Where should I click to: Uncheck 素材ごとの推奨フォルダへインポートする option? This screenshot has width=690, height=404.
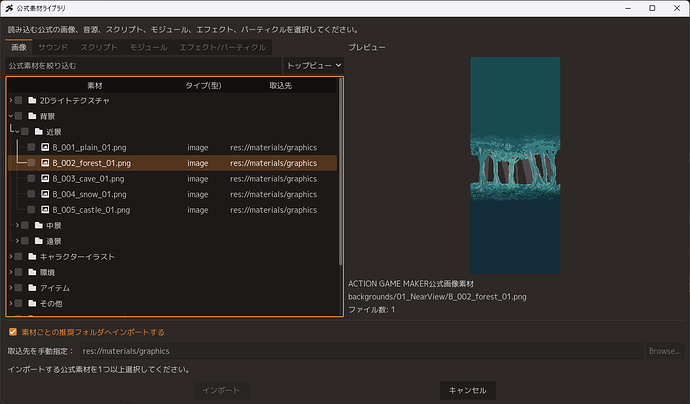[x=13, y=332]
